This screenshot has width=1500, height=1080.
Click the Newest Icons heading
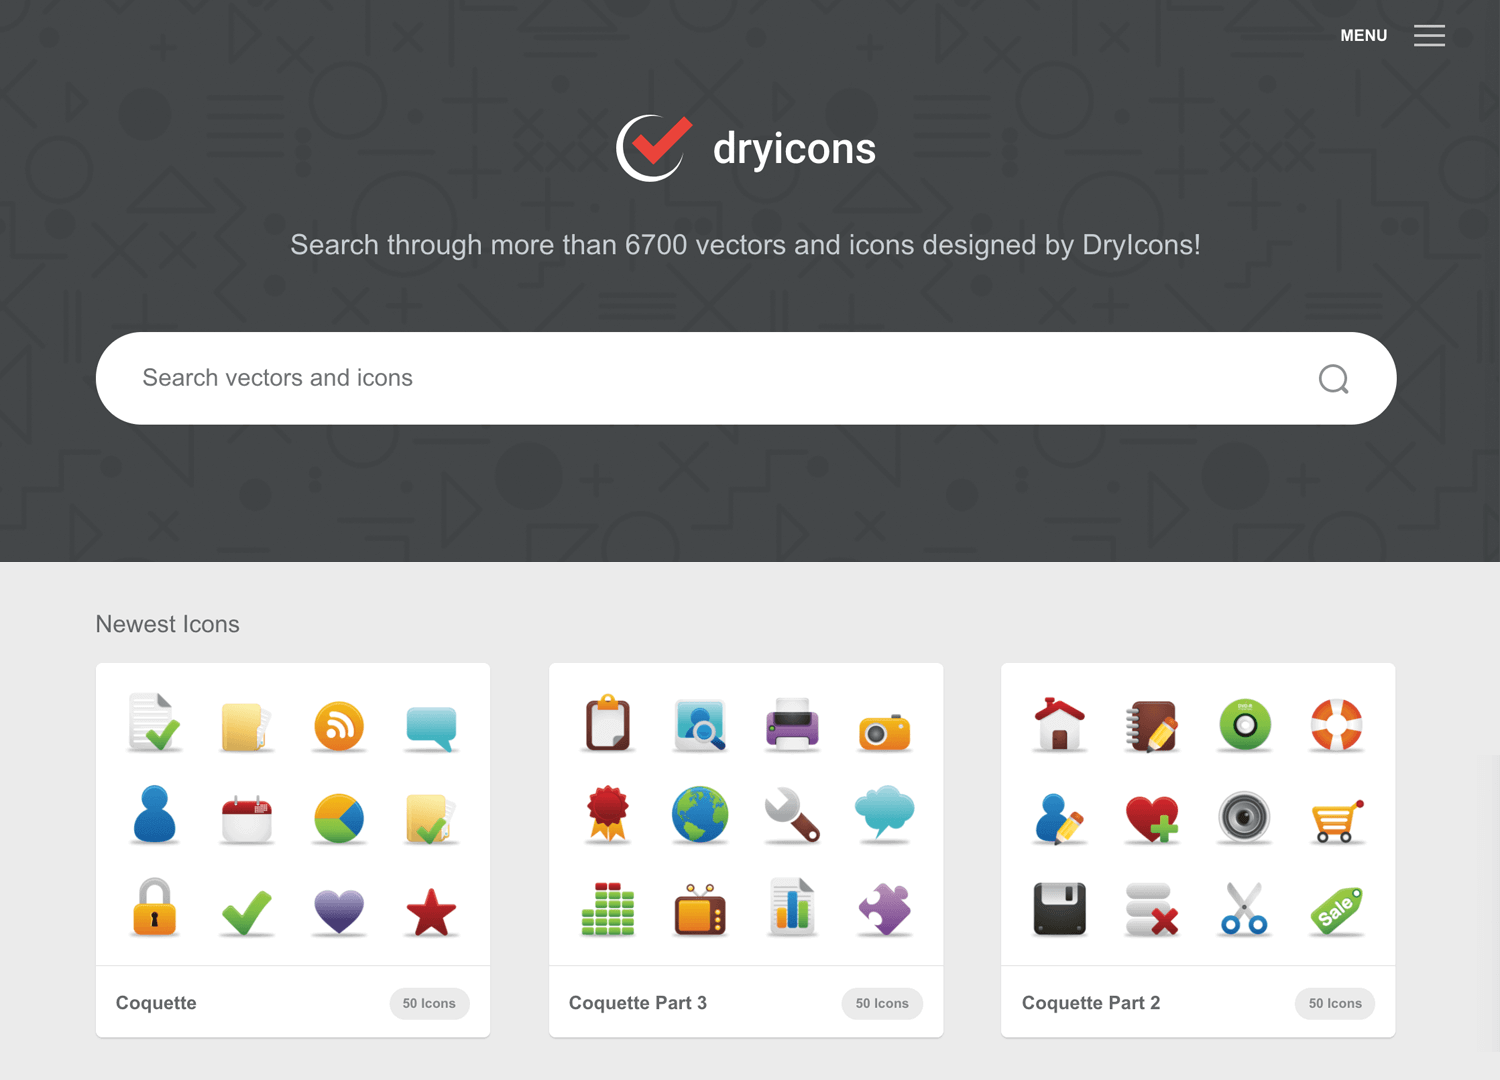168,624
